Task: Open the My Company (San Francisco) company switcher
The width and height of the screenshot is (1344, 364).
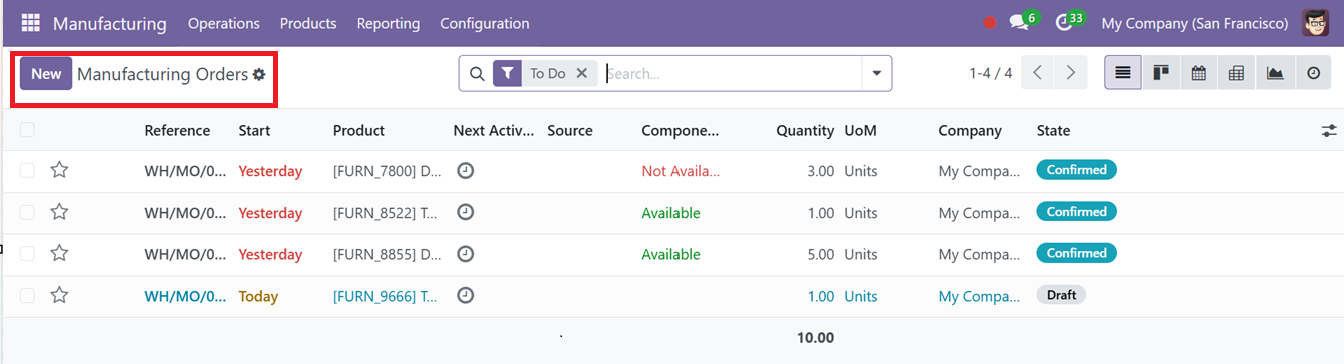Action: tap(1194, 23)
